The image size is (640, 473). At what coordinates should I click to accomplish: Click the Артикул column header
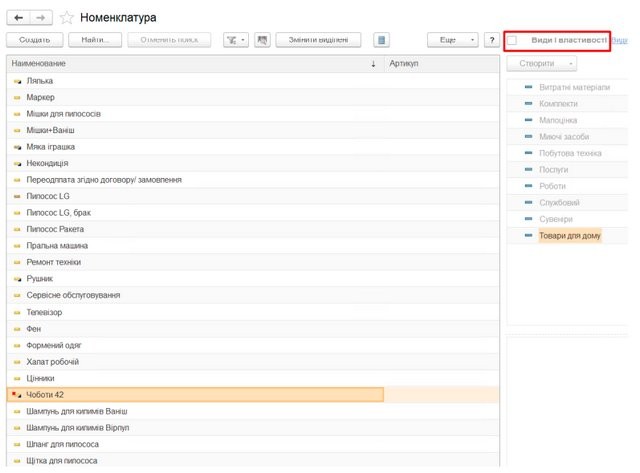[x=403, y=64]
